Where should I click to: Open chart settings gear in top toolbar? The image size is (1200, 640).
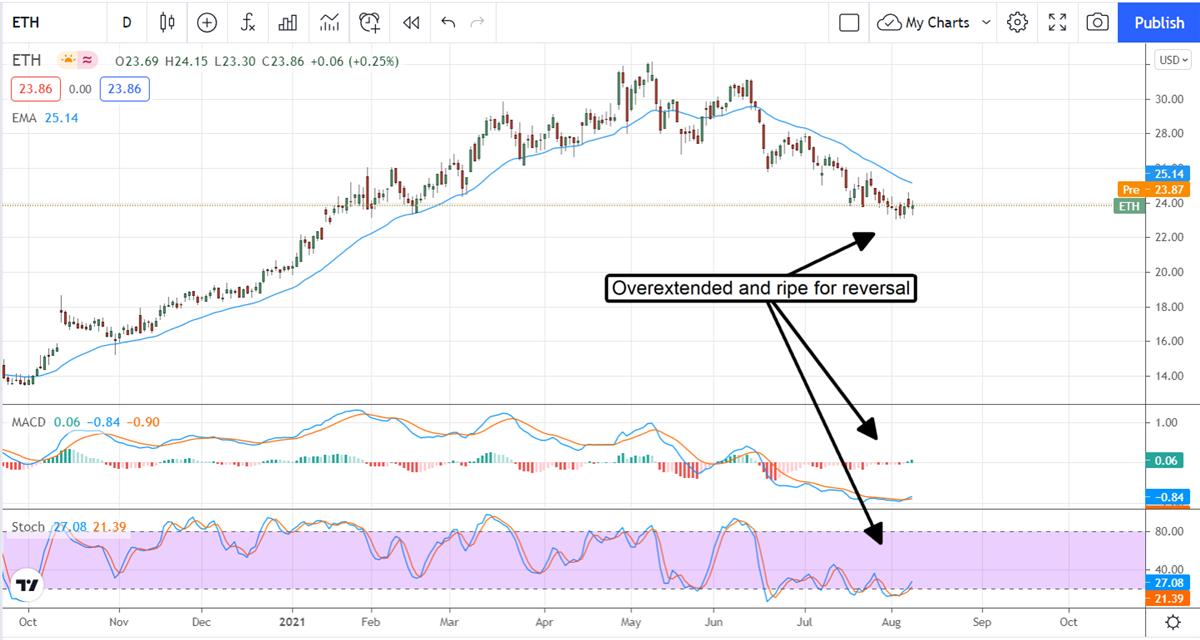coord(1018,22)
